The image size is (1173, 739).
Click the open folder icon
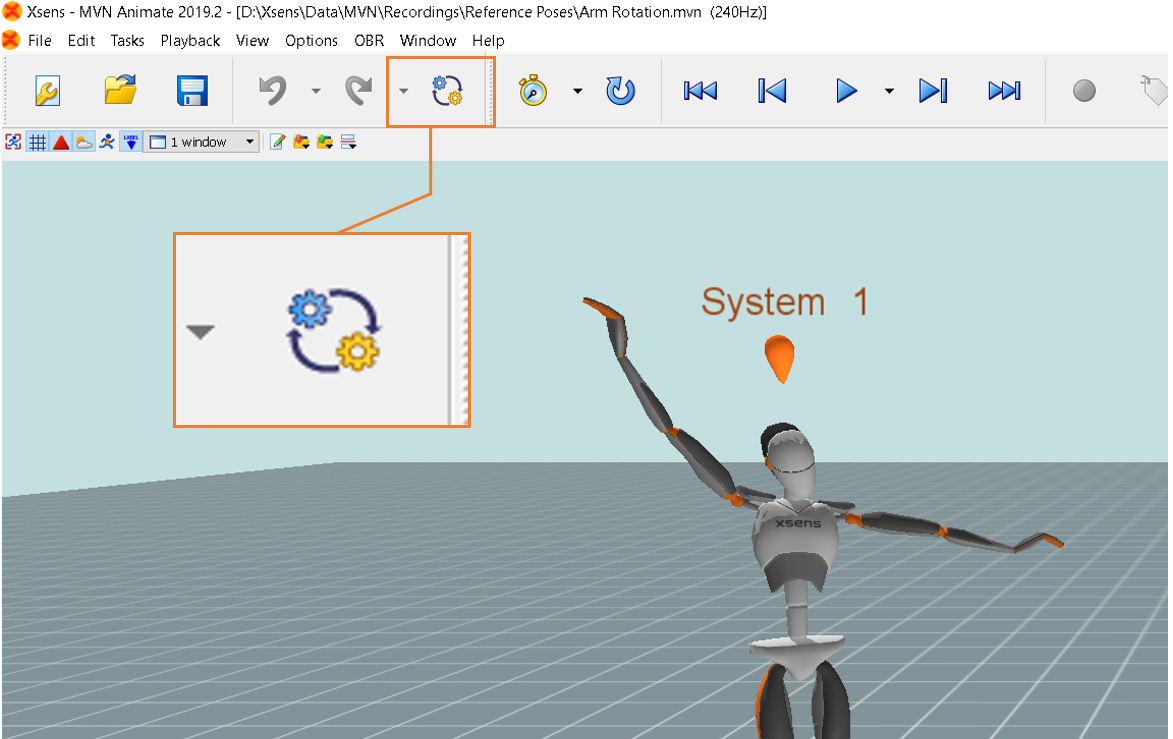tap(120, 91)
